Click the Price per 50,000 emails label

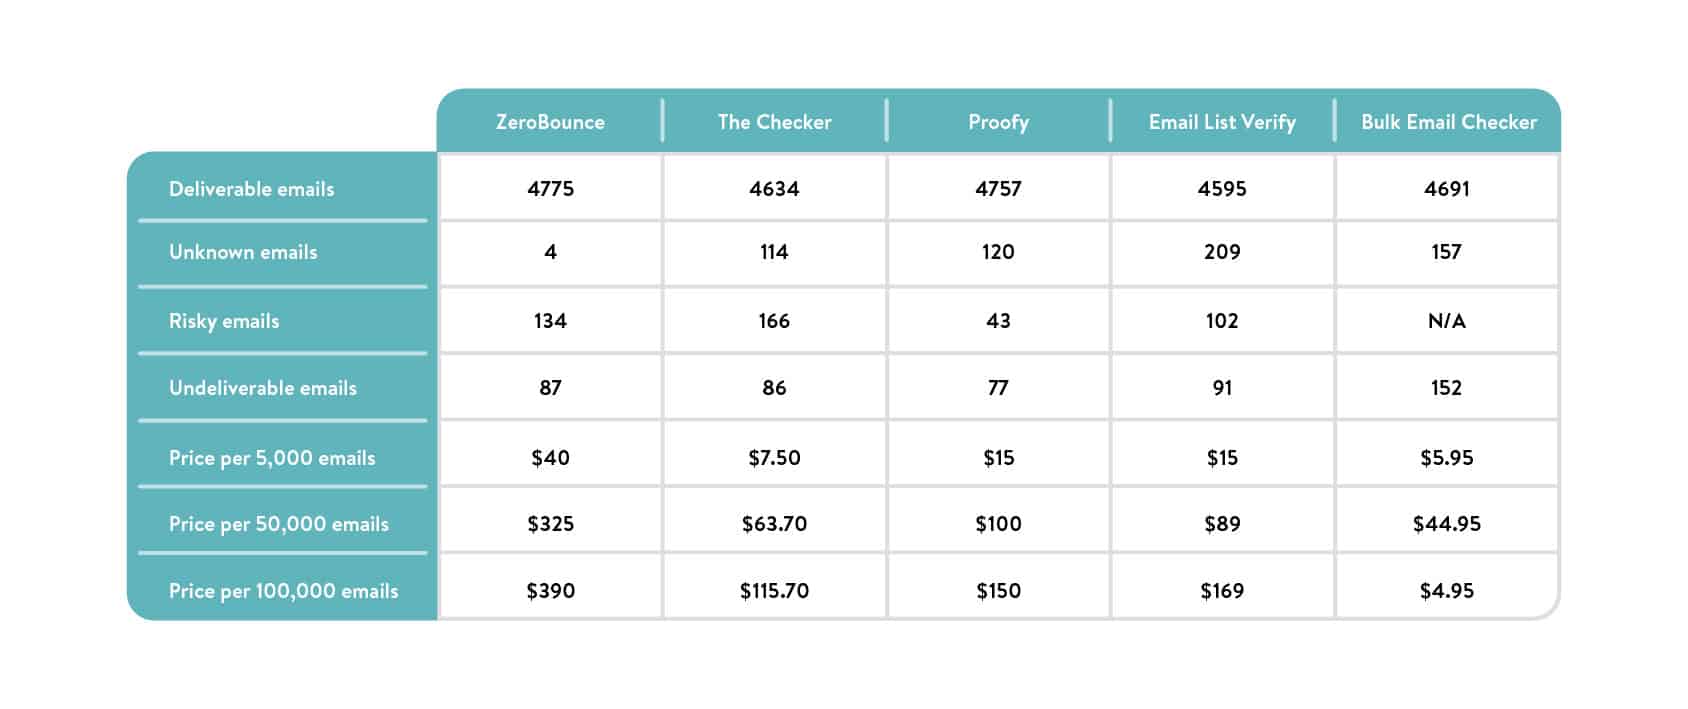pos(279,524)
